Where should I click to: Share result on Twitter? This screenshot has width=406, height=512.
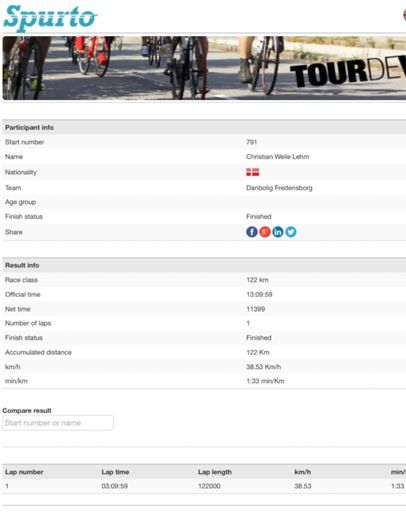click(x=291, y=232)
